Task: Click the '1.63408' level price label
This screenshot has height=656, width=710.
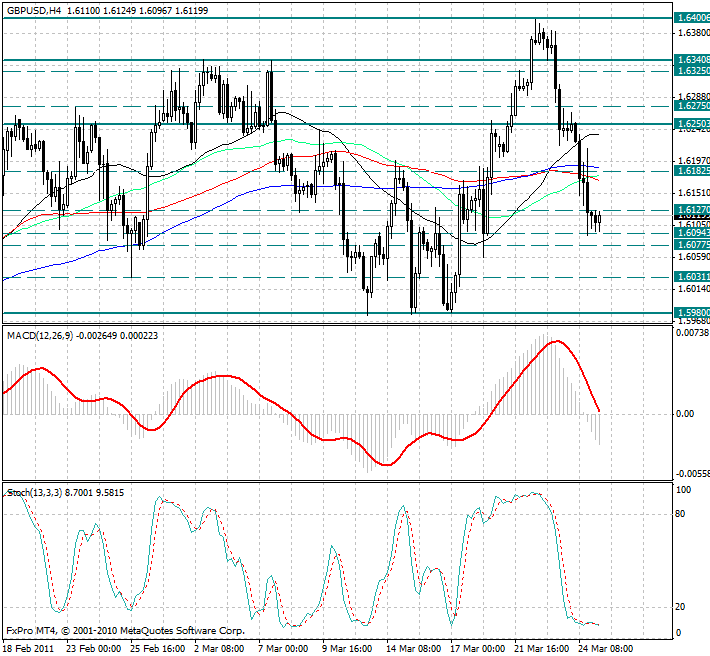Action: coord(692,60)
